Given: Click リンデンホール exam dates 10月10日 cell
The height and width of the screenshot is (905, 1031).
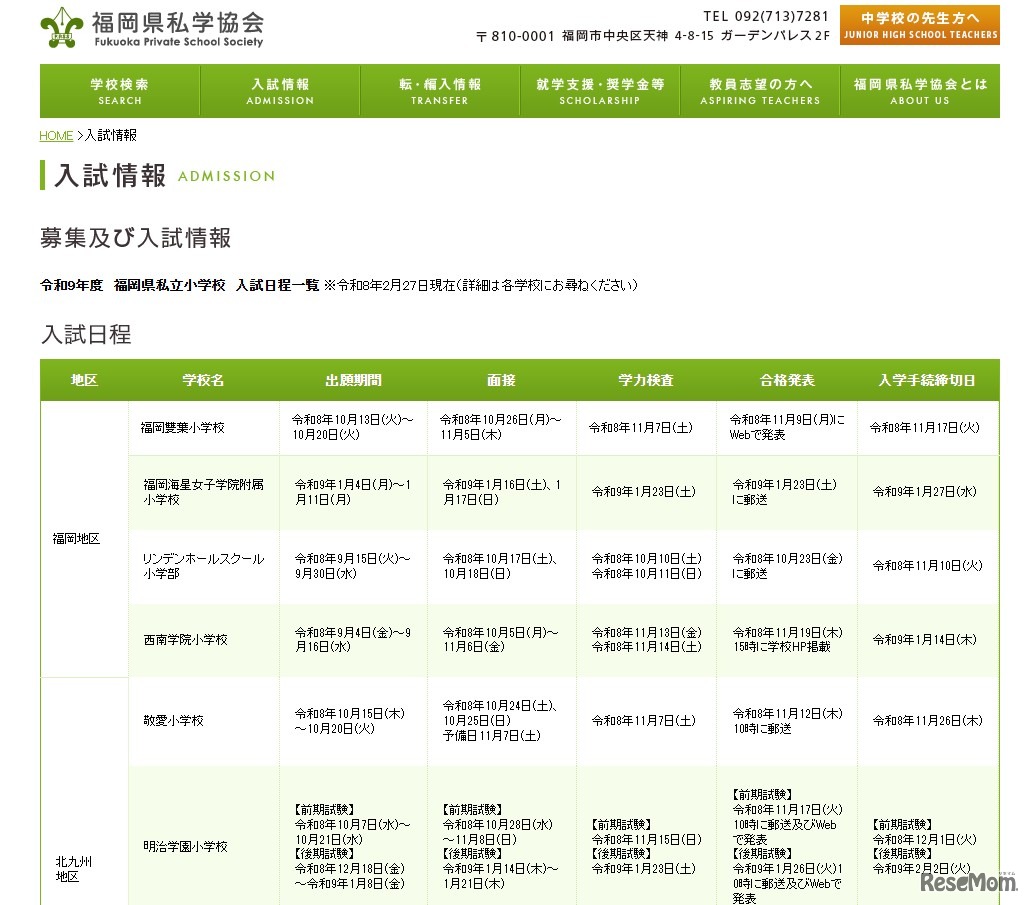Looking at the screenshot, I should [646, 566].
